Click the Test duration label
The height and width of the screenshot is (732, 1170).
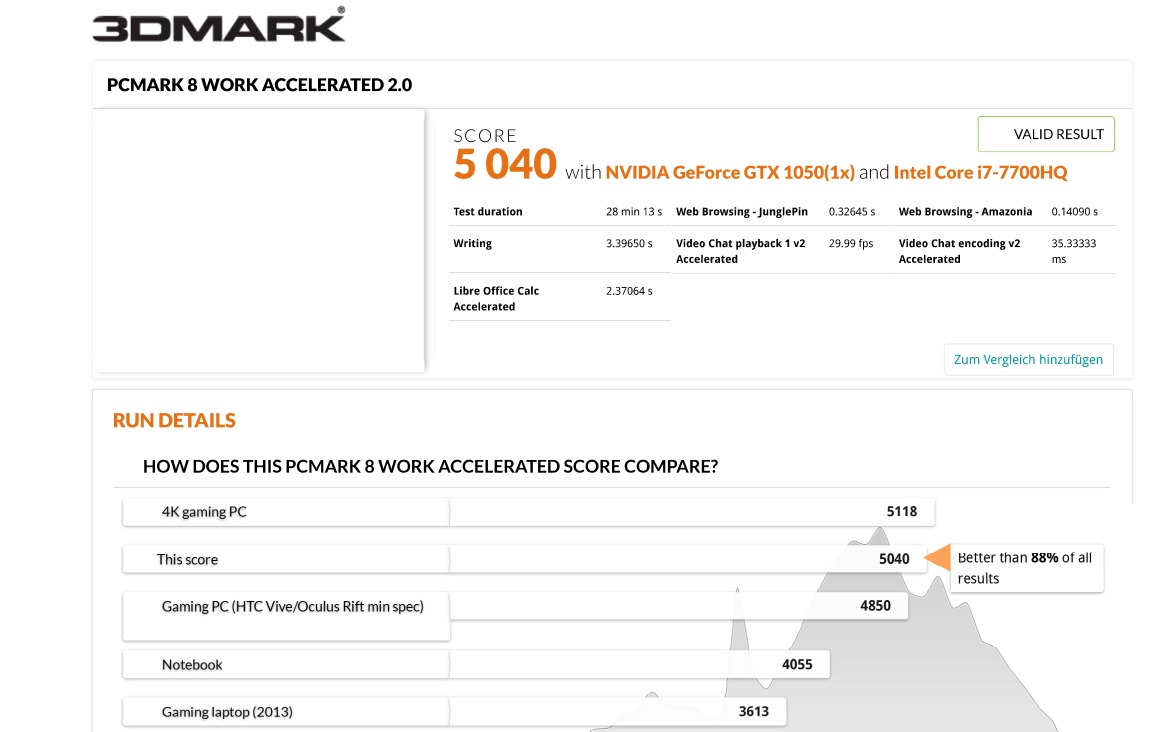coord(488,212)
